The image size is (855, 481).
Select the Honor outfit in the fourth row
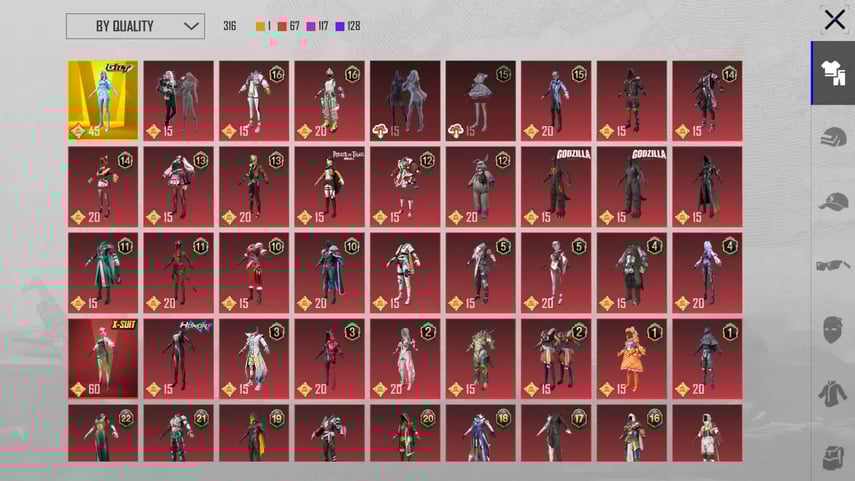(x=178, y=358)
